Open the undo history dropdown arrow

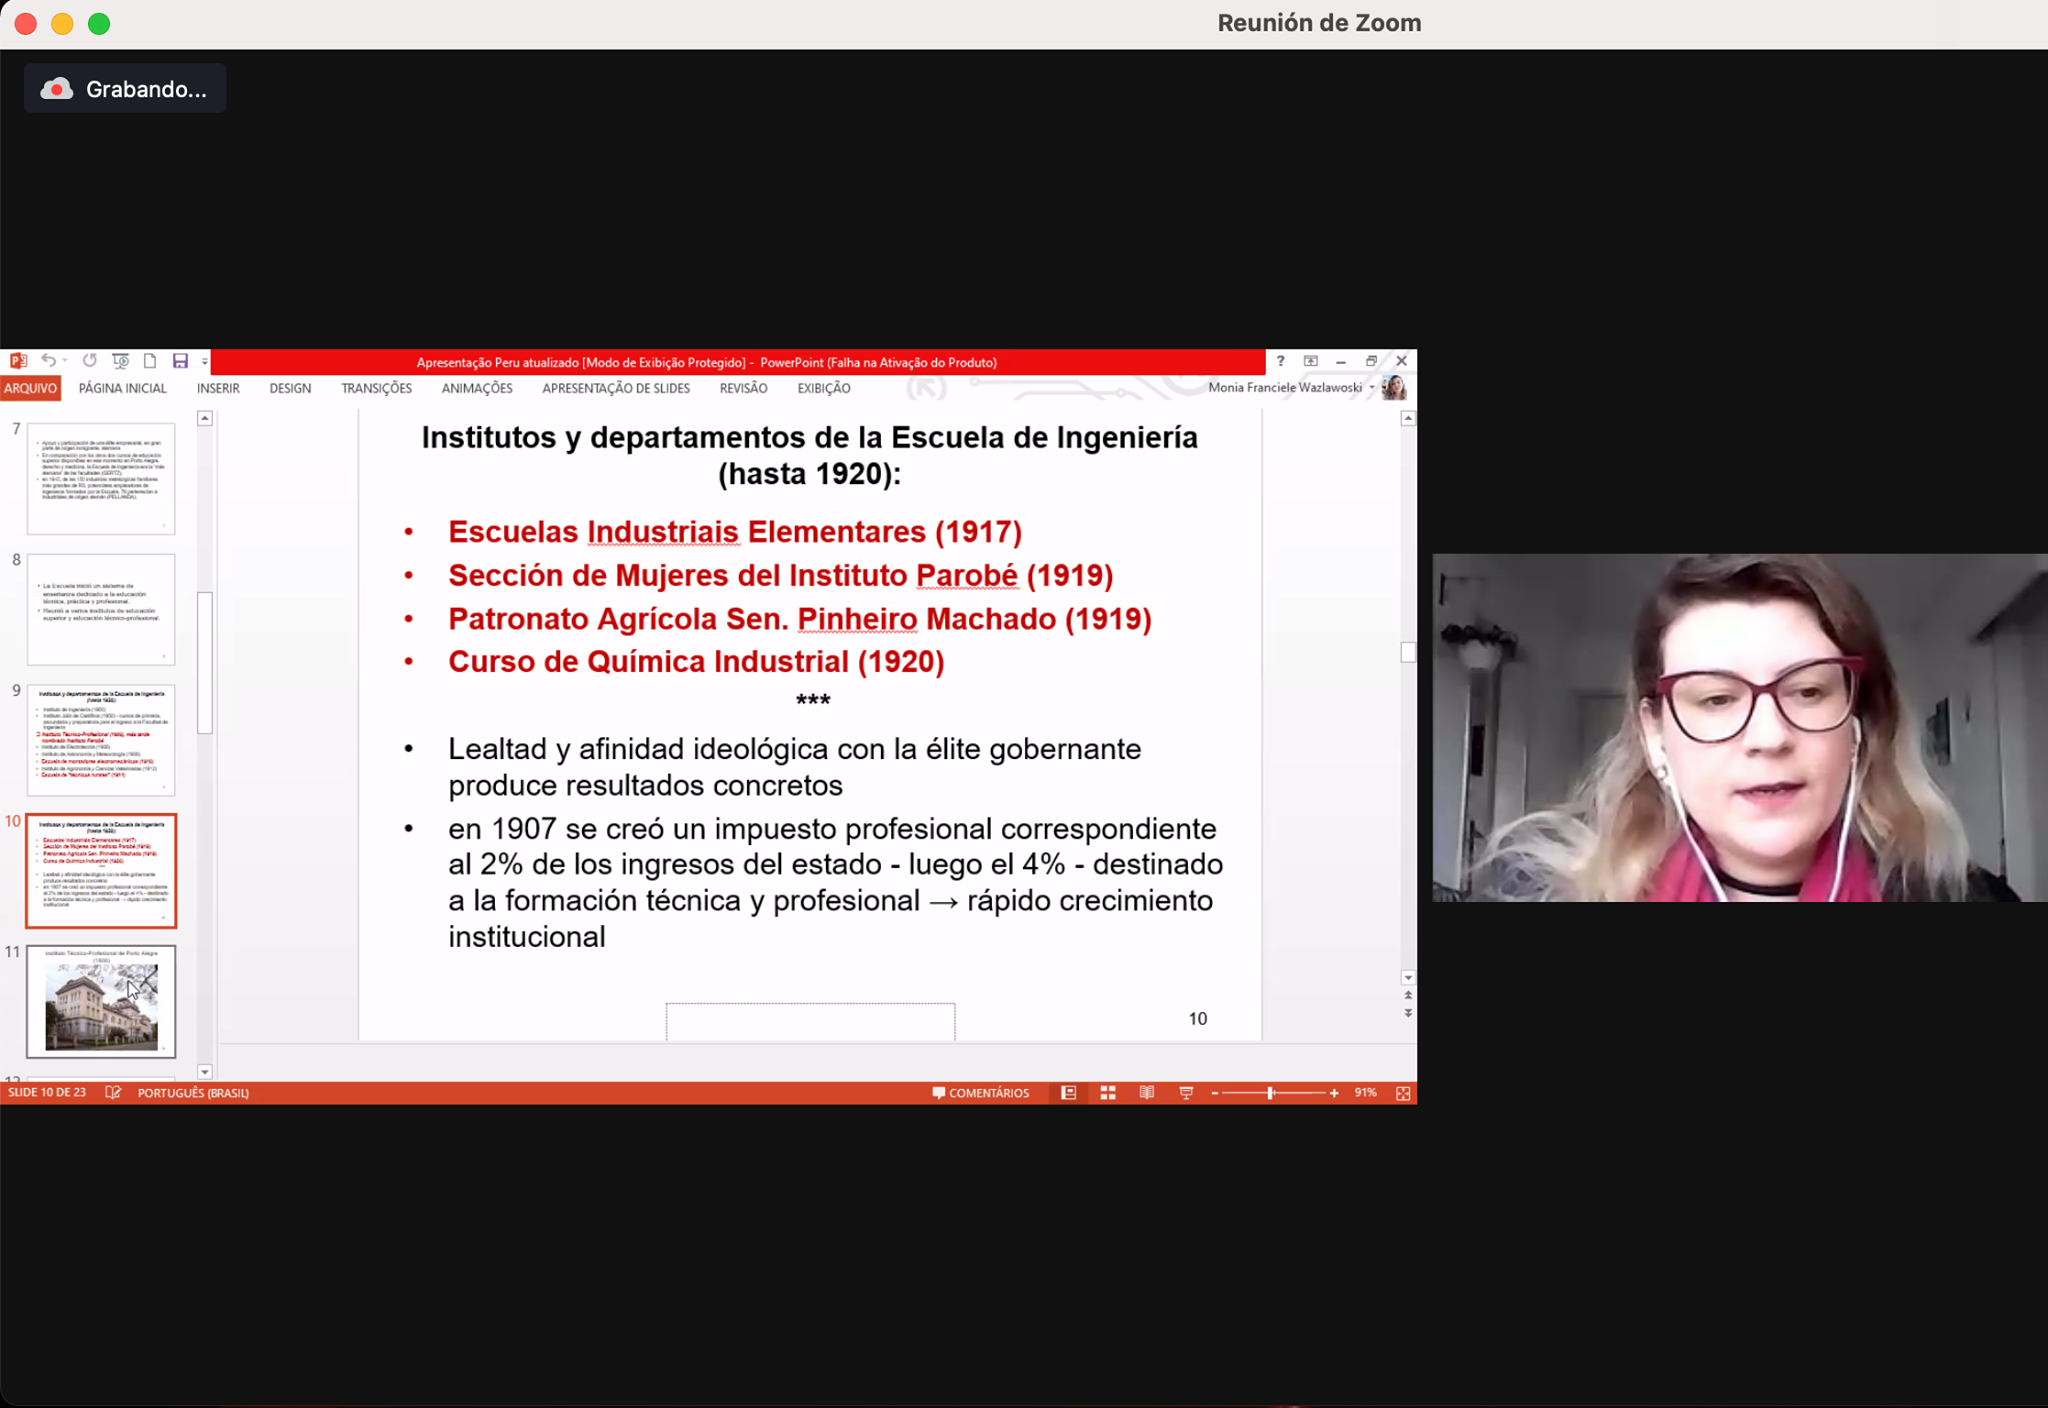(x=65, y=361)
